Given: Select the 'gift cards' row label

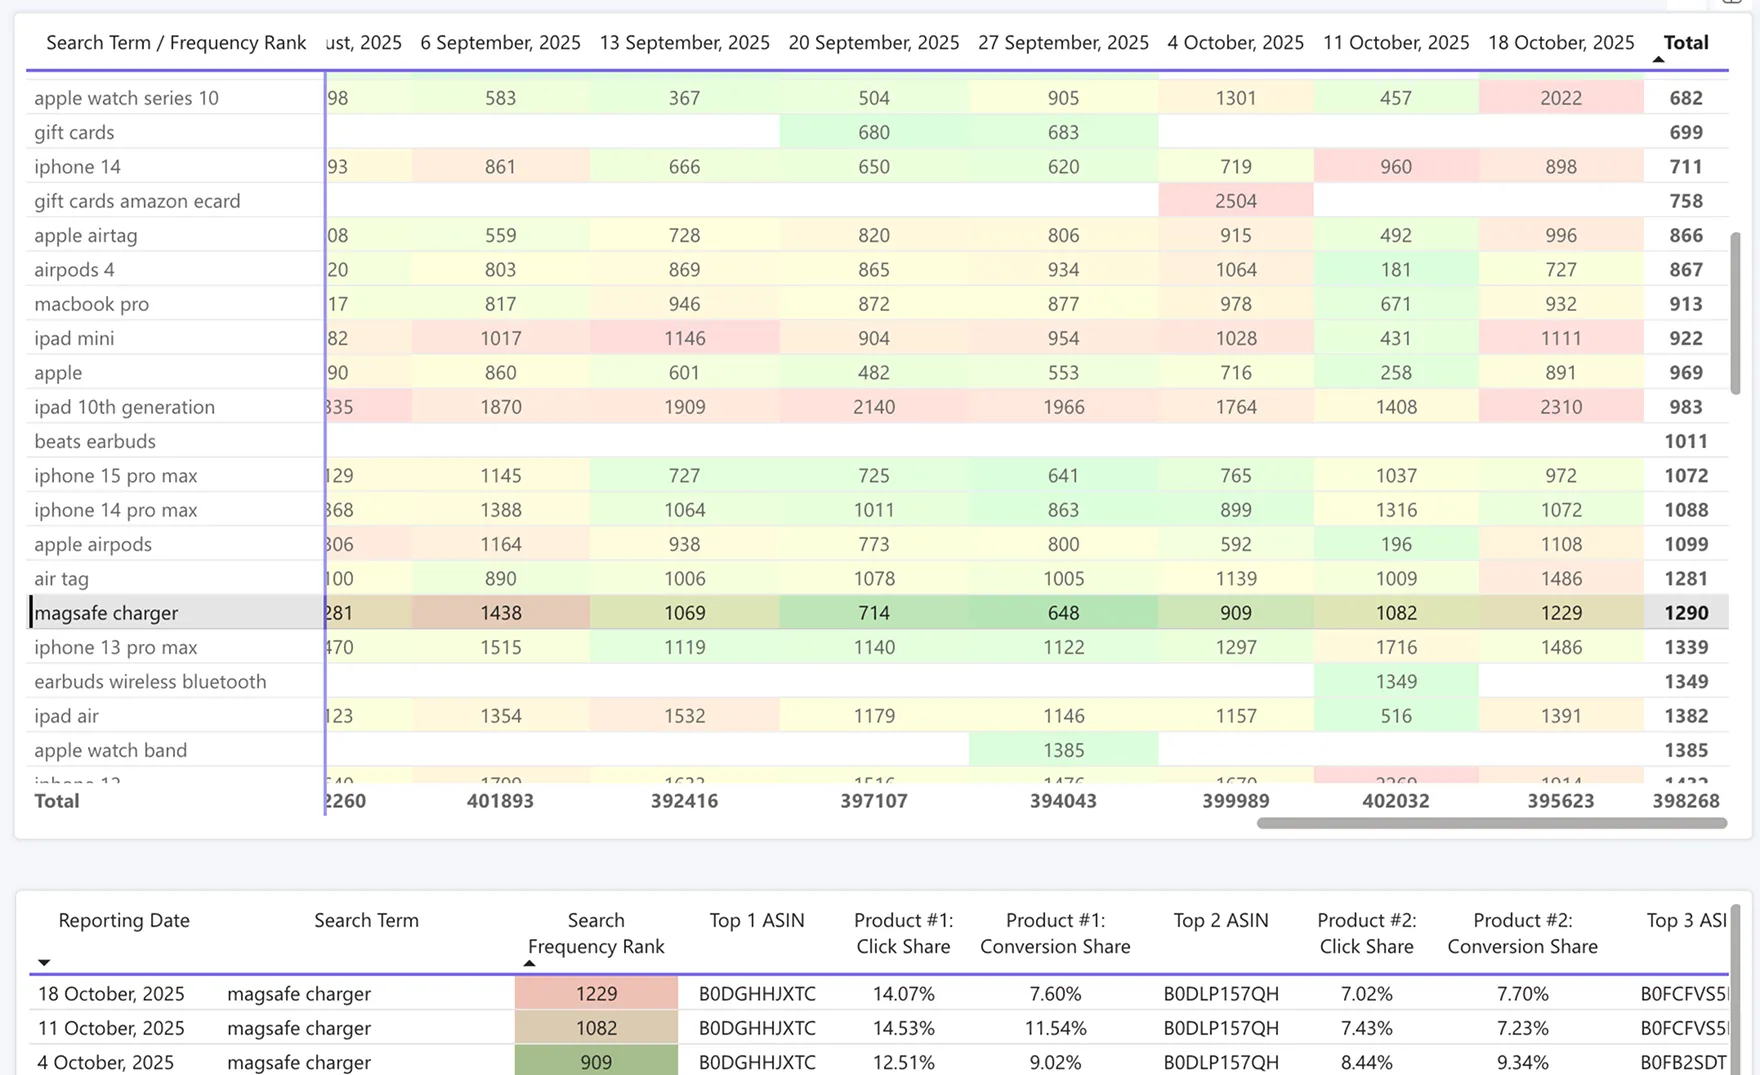Looking at the screenshot, I should [x=74, y=132].
